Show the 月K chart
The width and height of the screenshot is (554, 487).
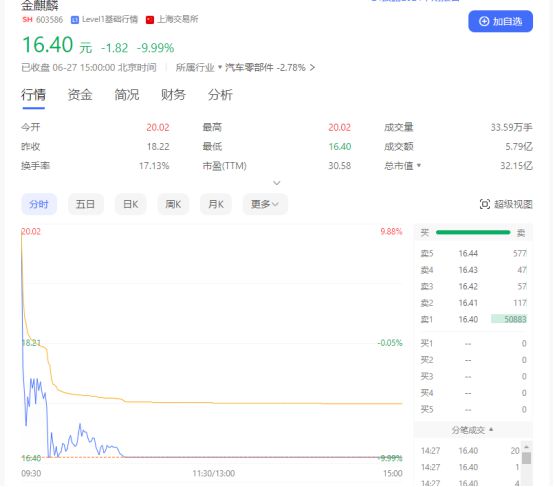coord(216,204)
